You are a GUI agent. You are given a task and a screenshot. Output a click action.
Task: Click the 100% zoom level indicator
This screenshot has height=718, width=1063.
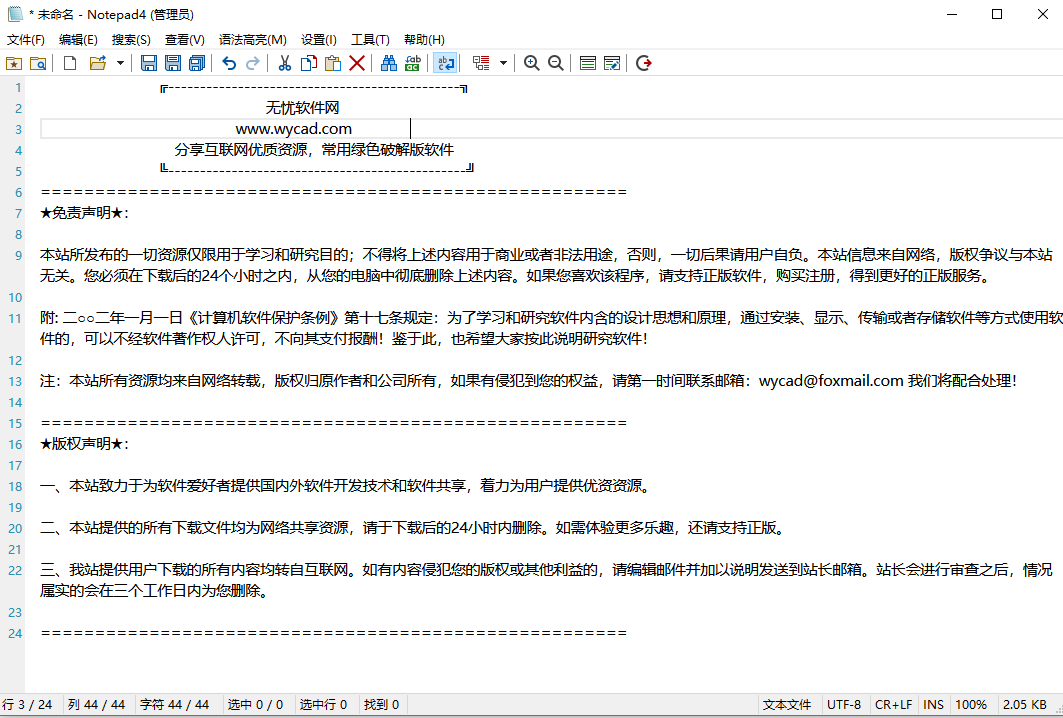pyautogui.click(x=971, y=704)
